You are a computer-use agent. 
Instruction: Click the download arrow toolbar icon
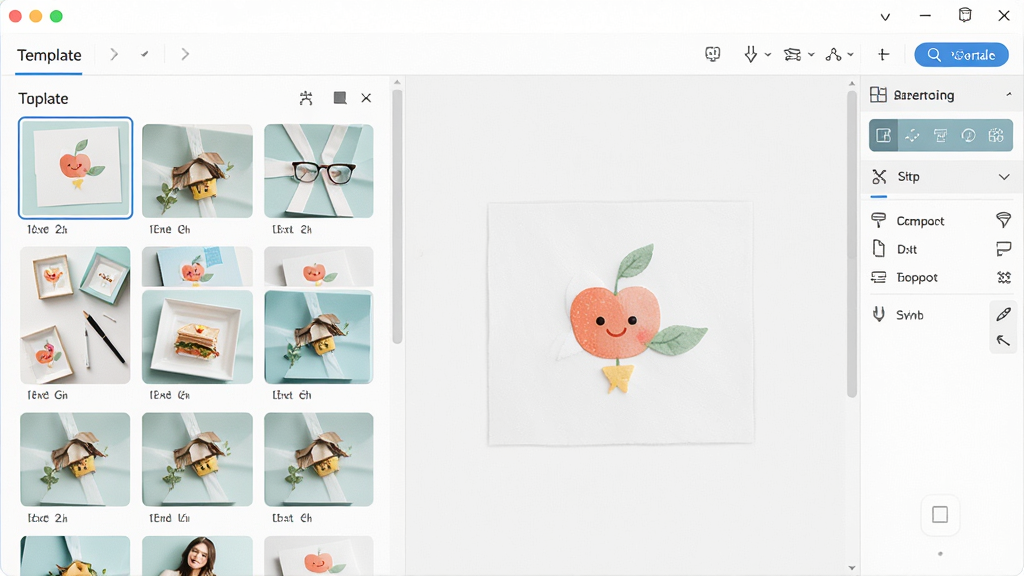click(x=751, y=54)
